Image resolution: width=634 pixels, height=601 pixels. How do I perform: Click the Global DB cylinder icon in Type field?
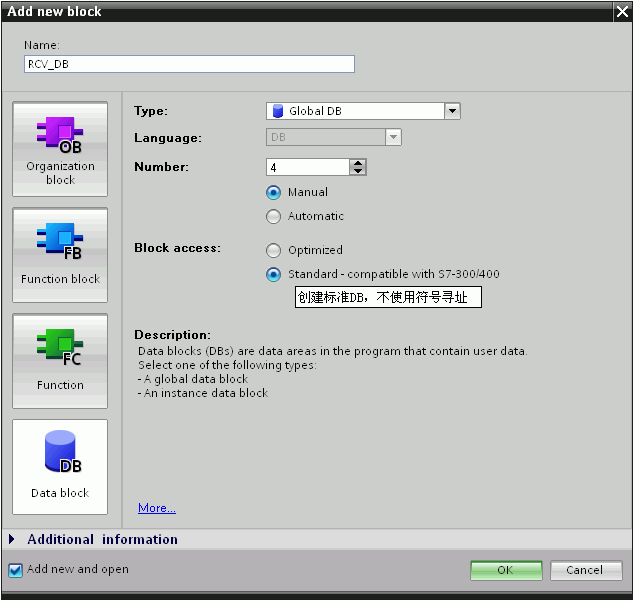coord(277,111)
